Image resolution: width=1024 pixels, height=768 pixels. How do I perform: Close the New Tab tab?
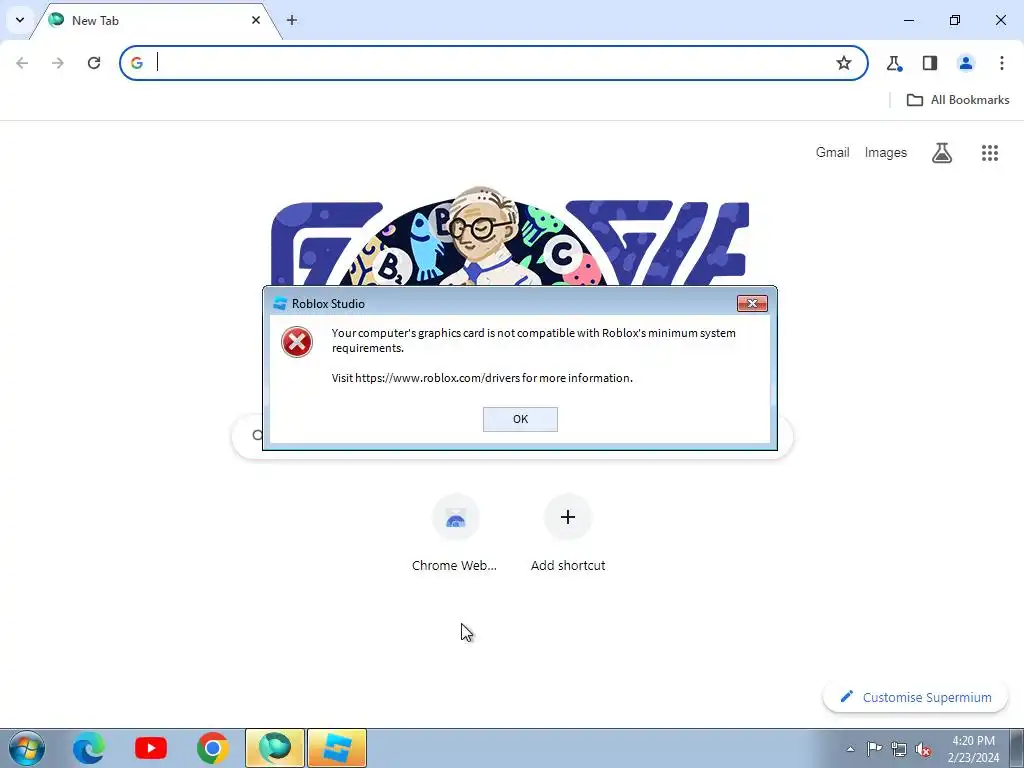pos(256,20)
